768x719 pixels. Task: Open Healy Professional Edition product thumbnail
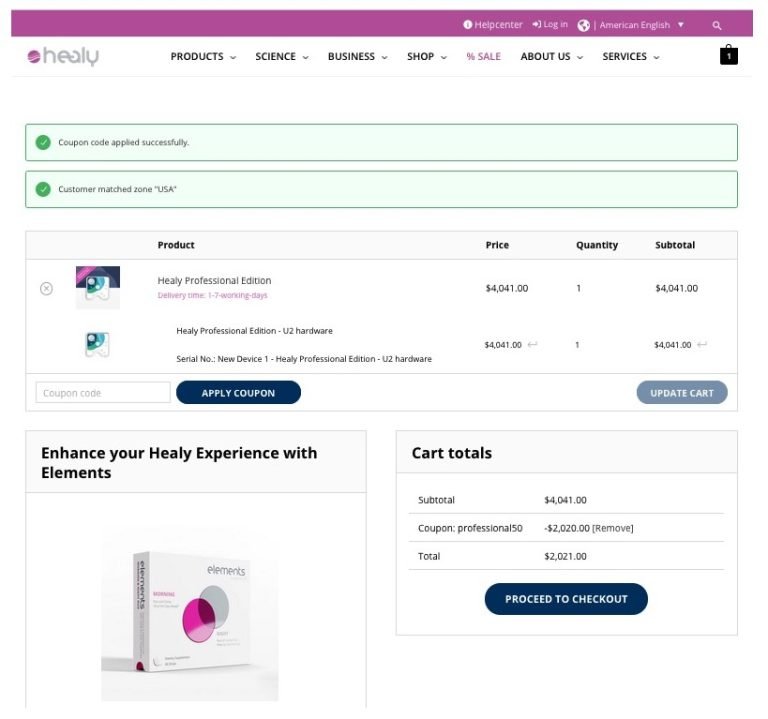pyautogui.click(x=98, y=288)
